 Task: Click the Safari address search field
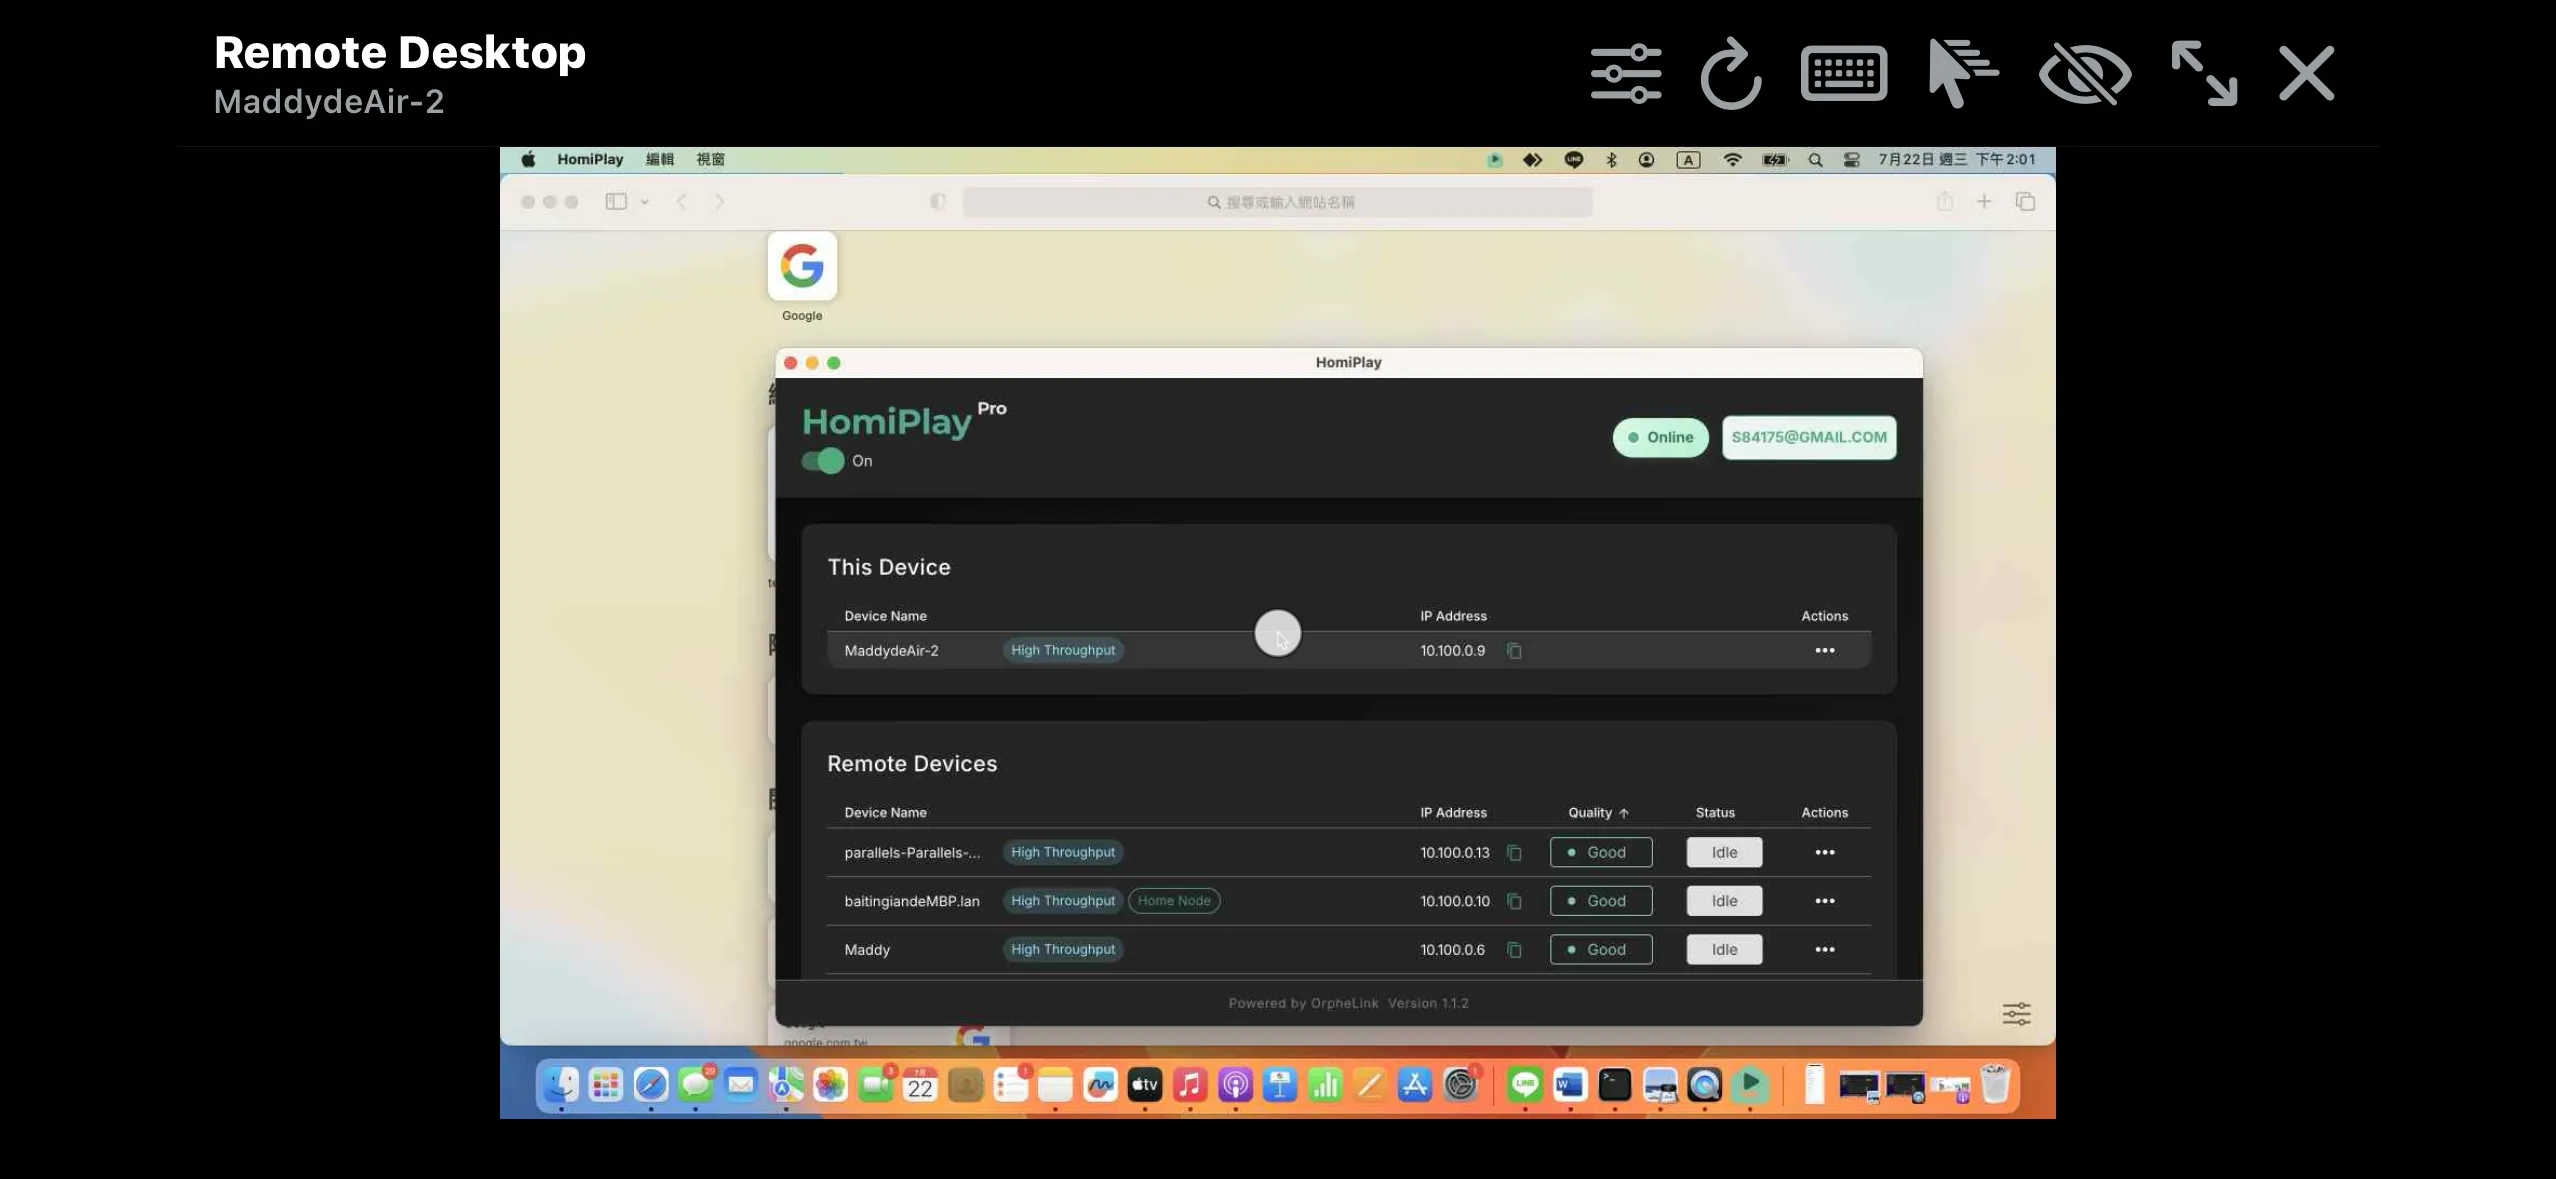[x=1278, y=203]
